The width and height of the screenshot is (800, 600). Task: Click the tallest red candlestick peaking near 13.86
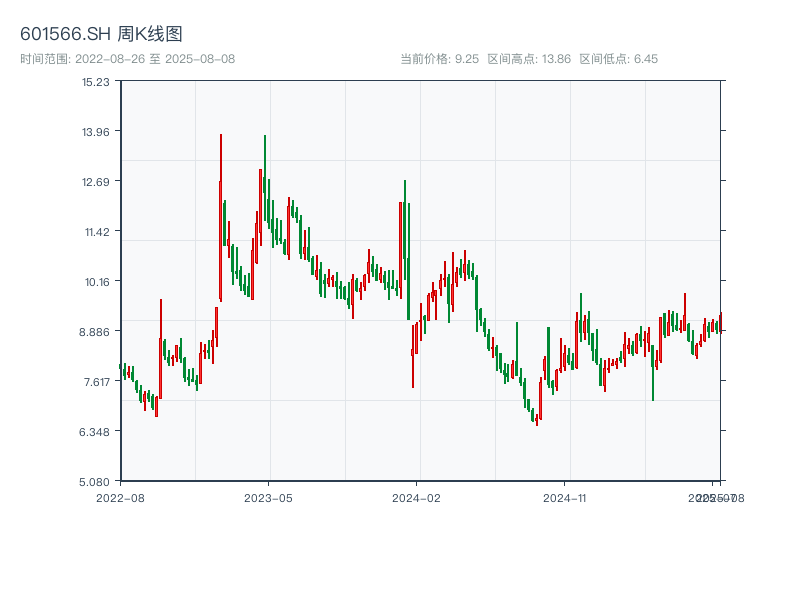220,218
